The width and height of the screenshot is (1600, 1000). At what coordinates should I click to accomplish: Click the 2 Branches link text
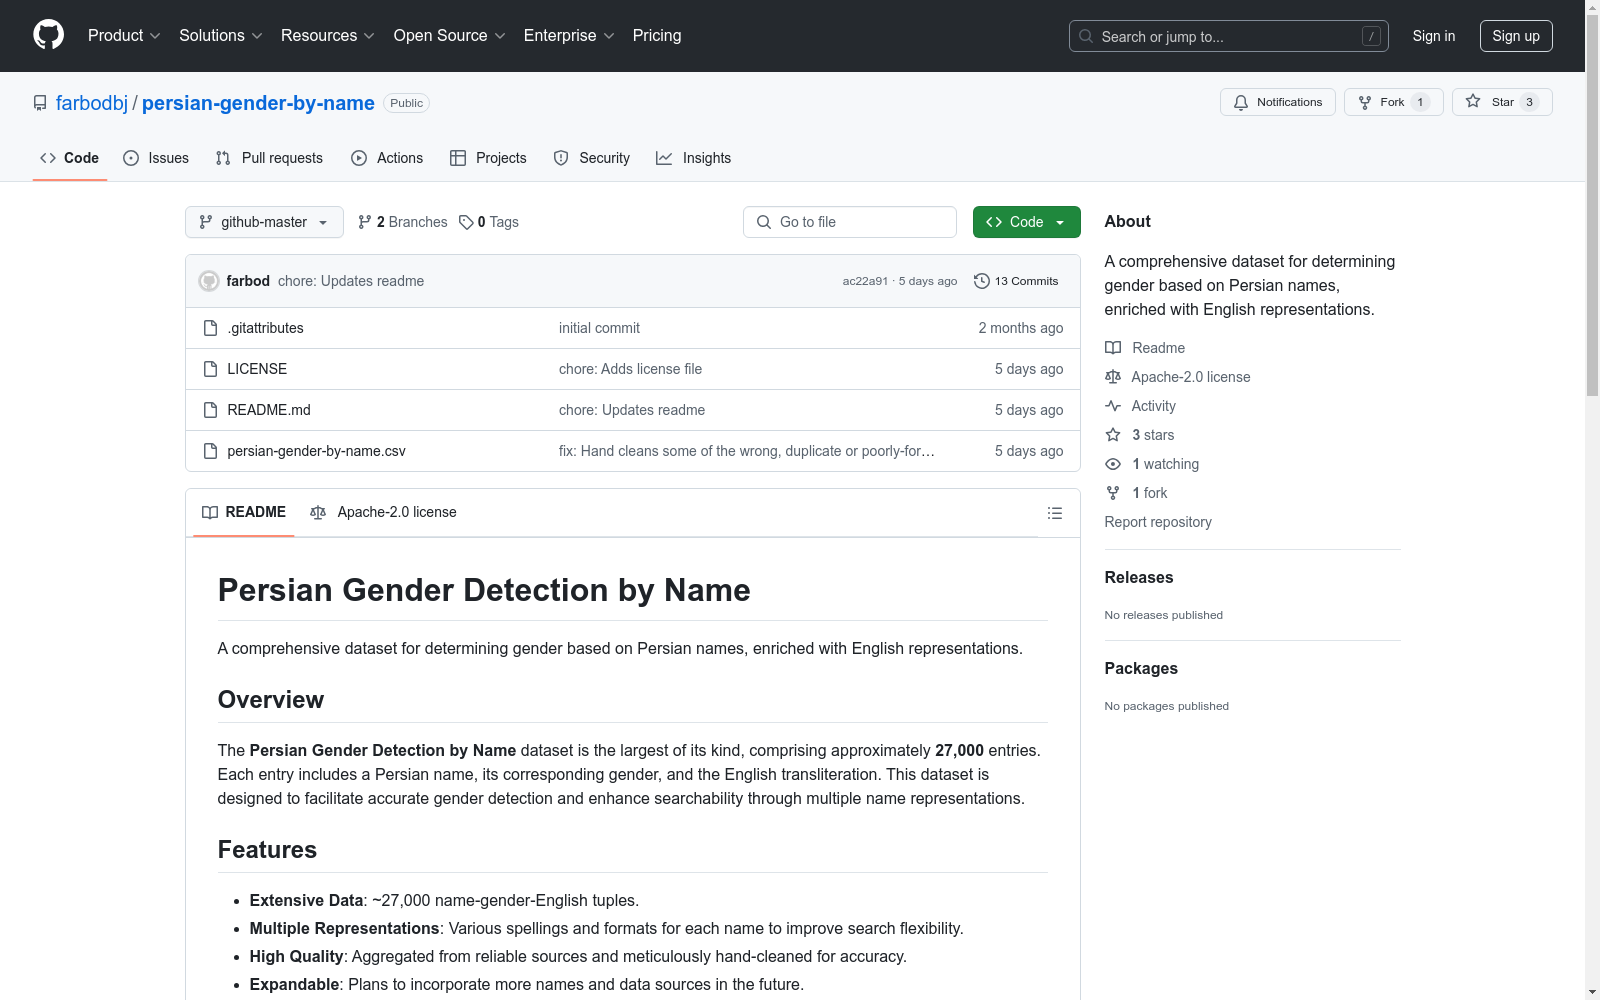[412, 222]
